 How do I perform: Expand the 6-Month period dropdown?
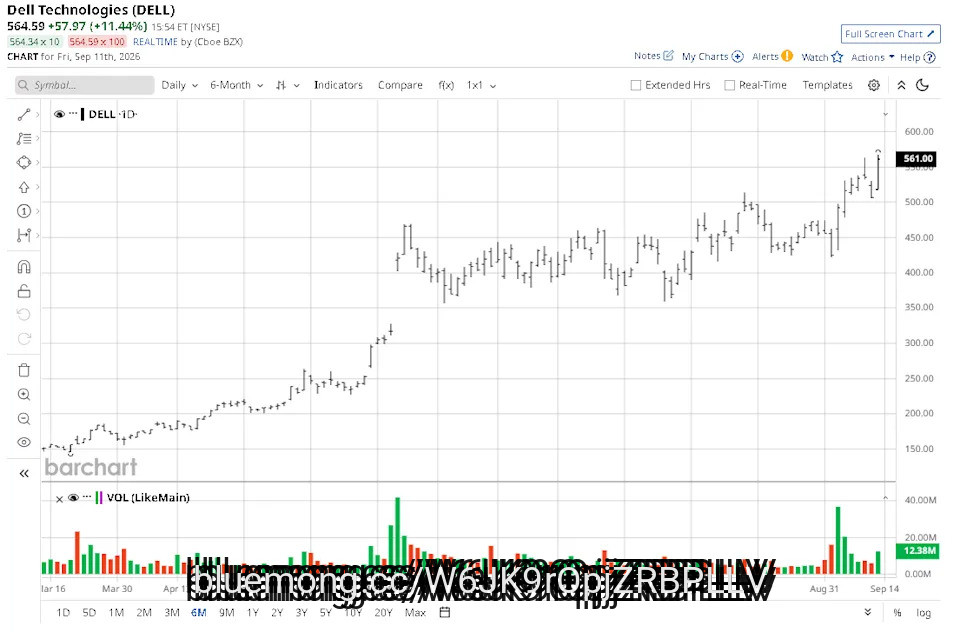pyautogui.click(x=236, y=85)
